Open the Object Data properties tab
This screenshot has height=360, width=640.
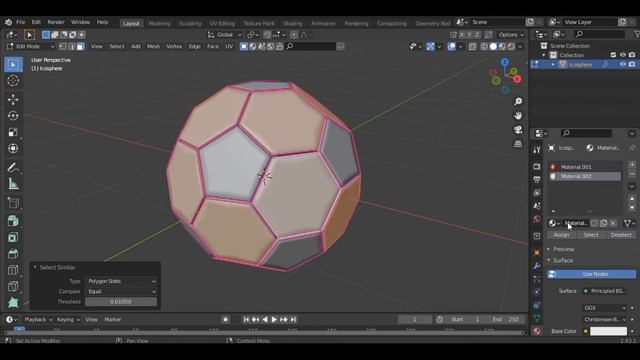click(537, 318)
